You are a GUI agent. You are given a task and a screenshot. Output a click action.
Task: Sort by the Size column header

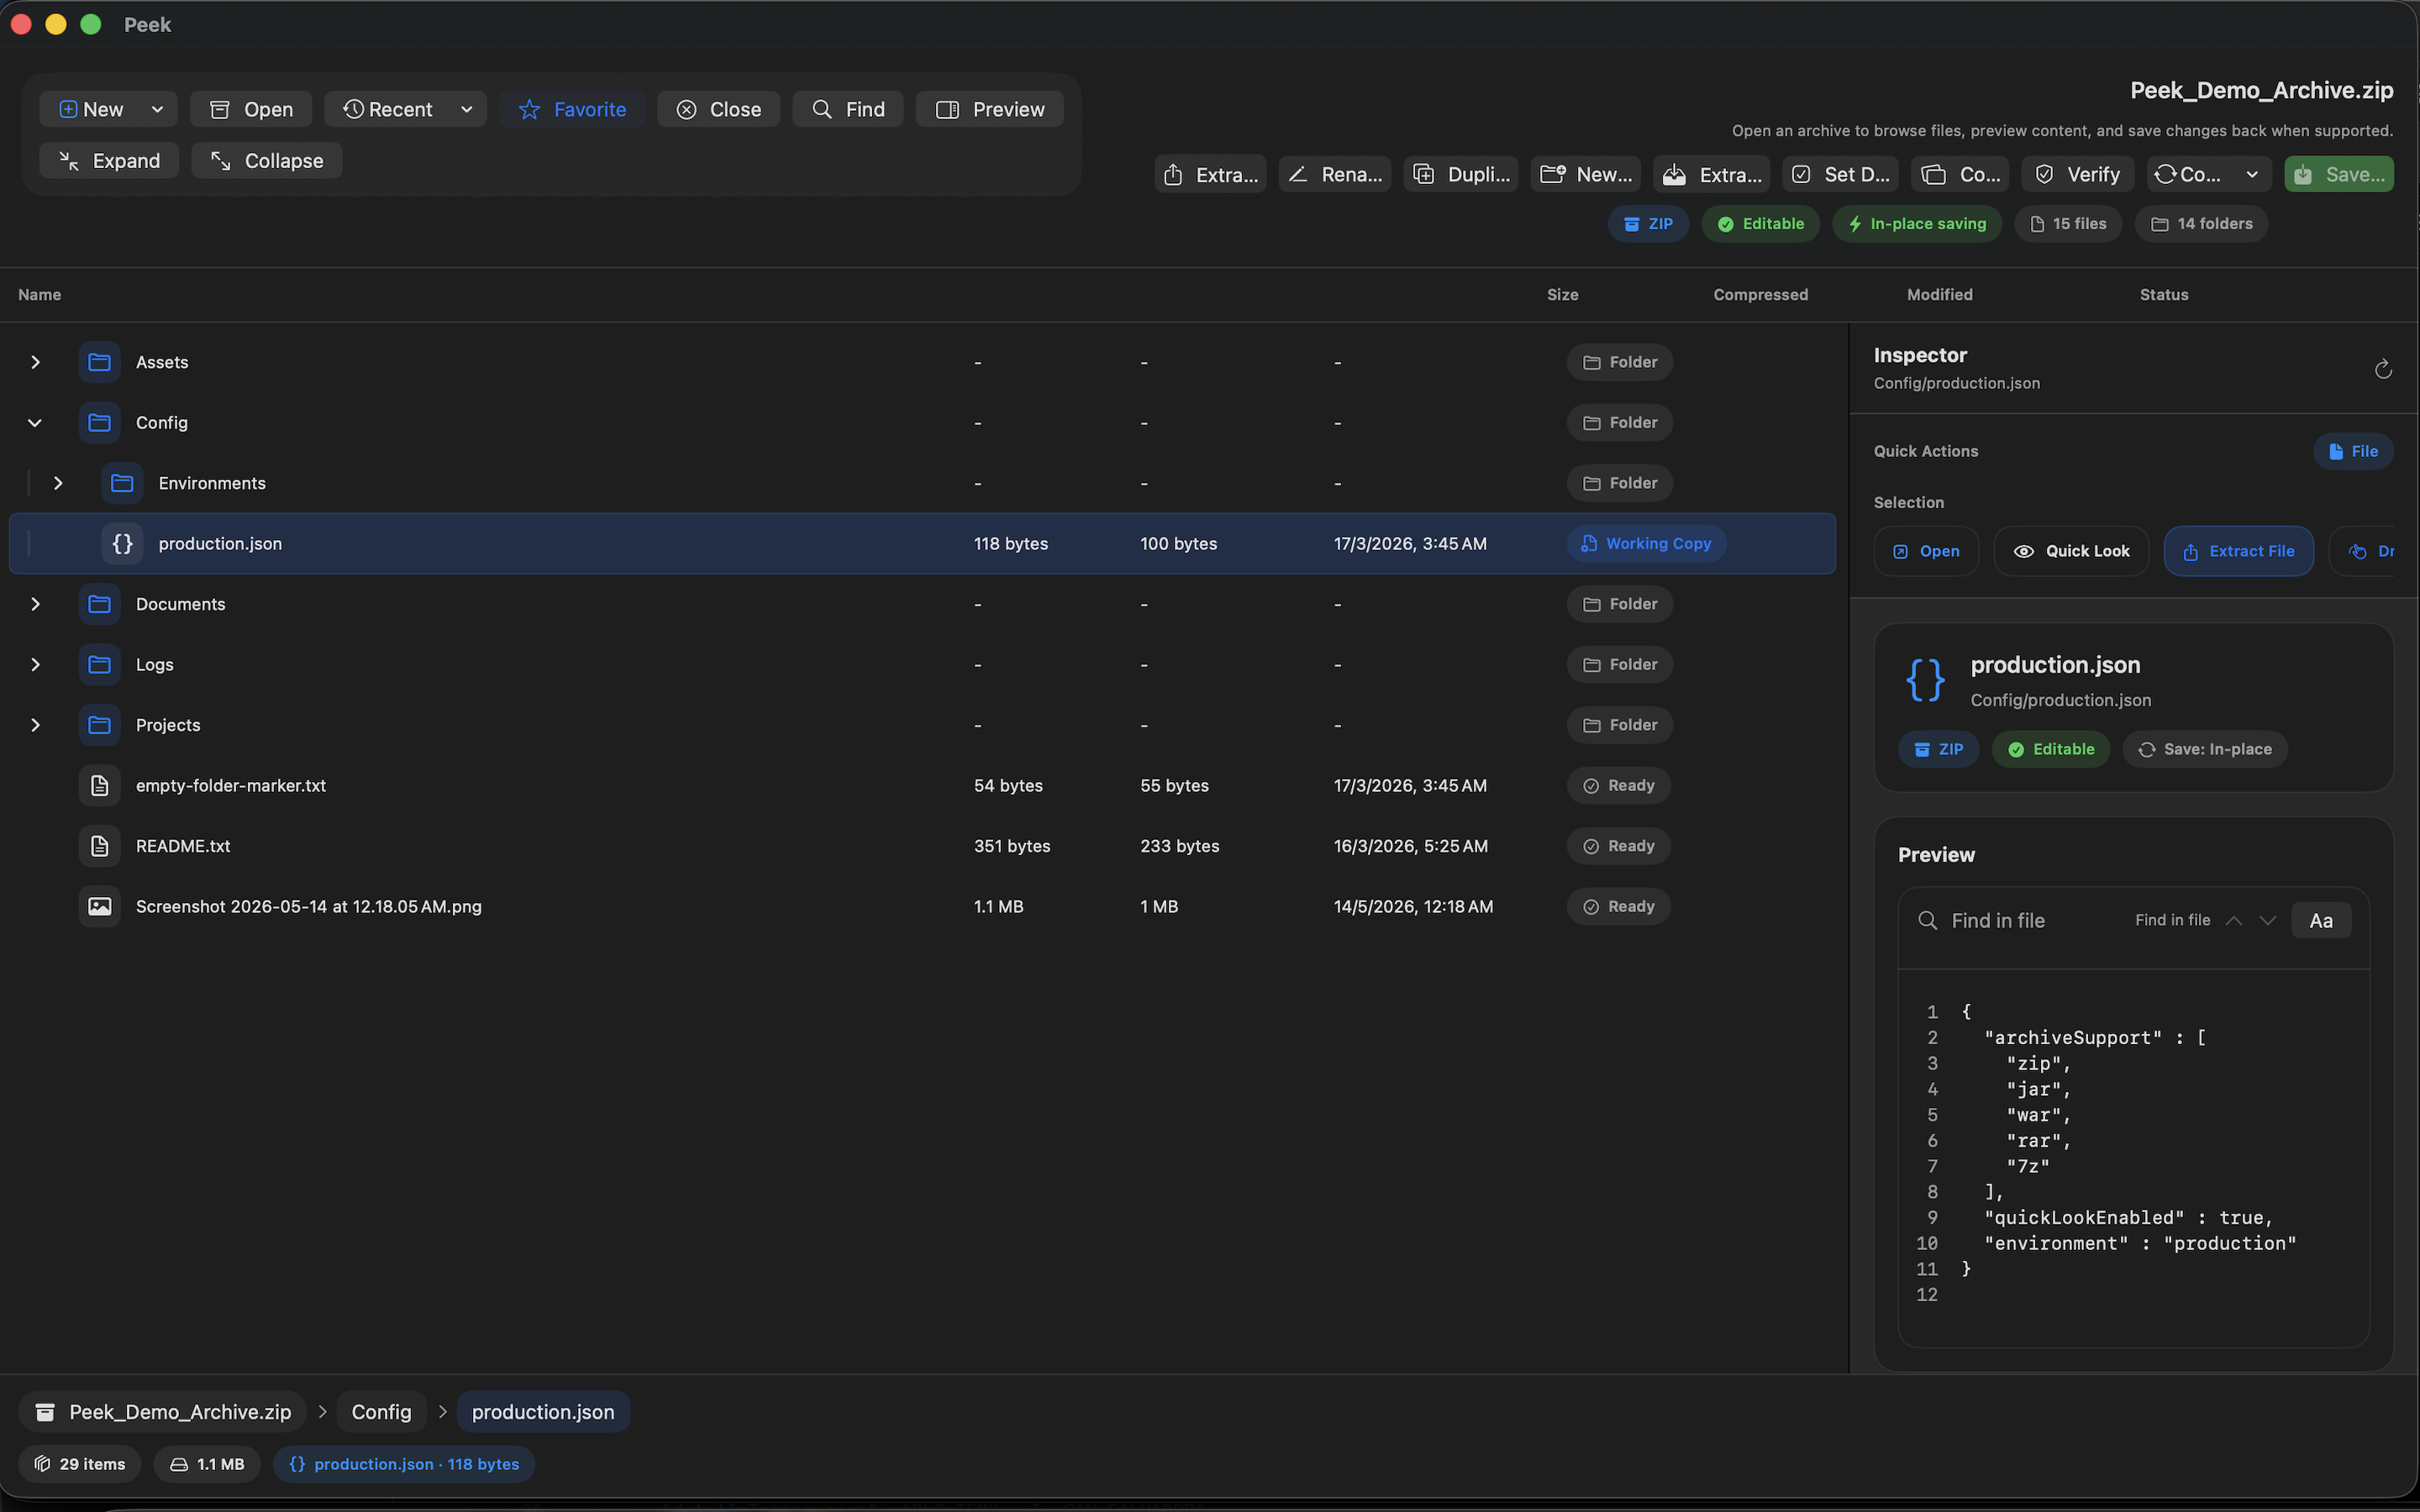[x=1562, y=294]
